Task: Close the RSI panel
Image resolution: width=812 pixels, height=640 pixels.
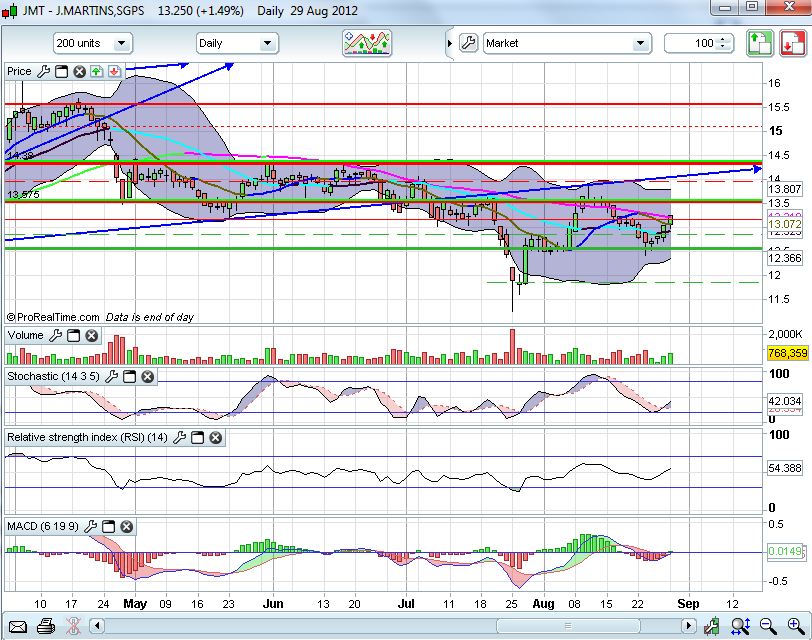Action: point(215,438)
